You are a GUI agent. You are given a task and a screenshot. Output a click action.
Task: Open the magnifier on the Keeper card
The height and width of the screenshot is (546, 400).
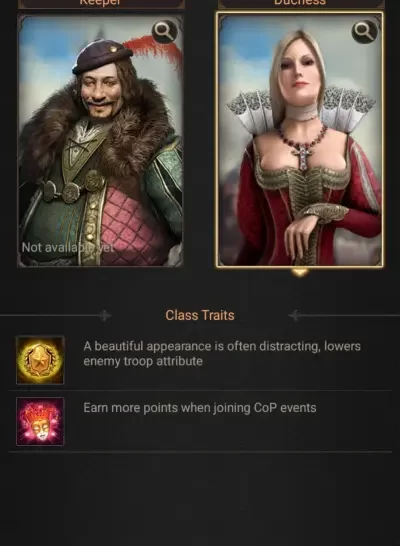[x=165, y=32]
